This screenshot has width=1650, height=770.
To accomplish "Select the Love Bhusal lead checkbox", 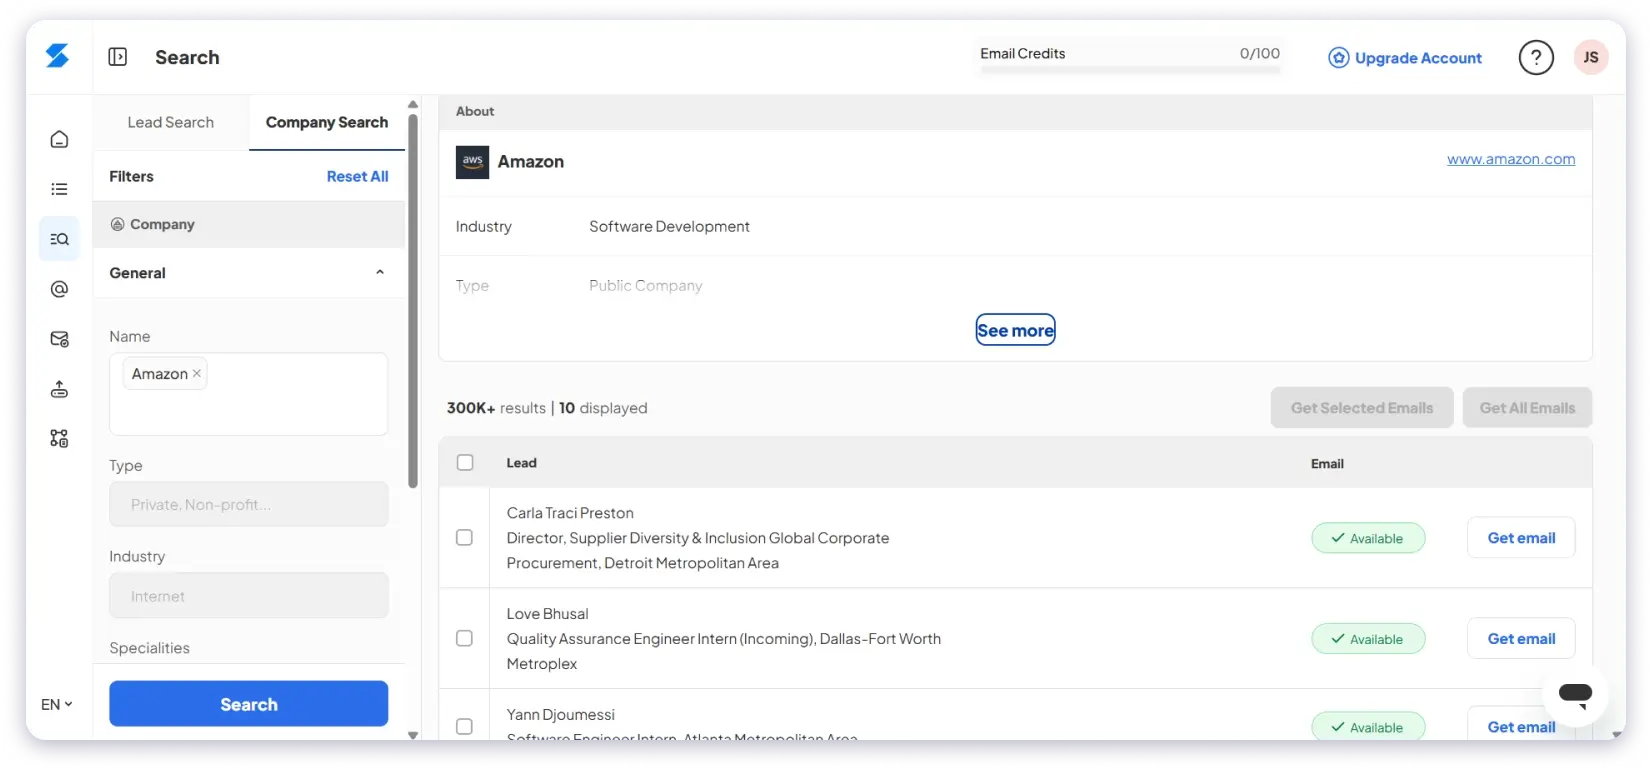I will [x=465, y=638].
